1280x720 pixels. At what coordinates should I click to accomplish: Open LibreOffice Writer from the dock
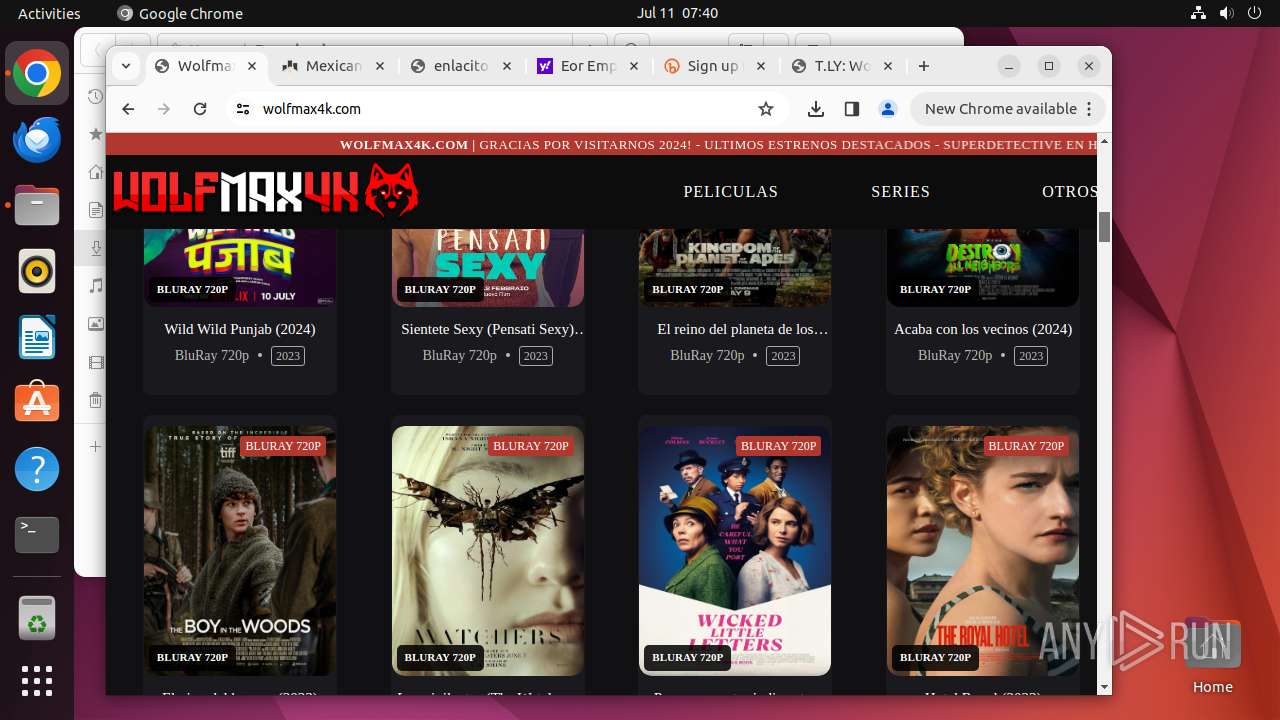click(37, 337)
